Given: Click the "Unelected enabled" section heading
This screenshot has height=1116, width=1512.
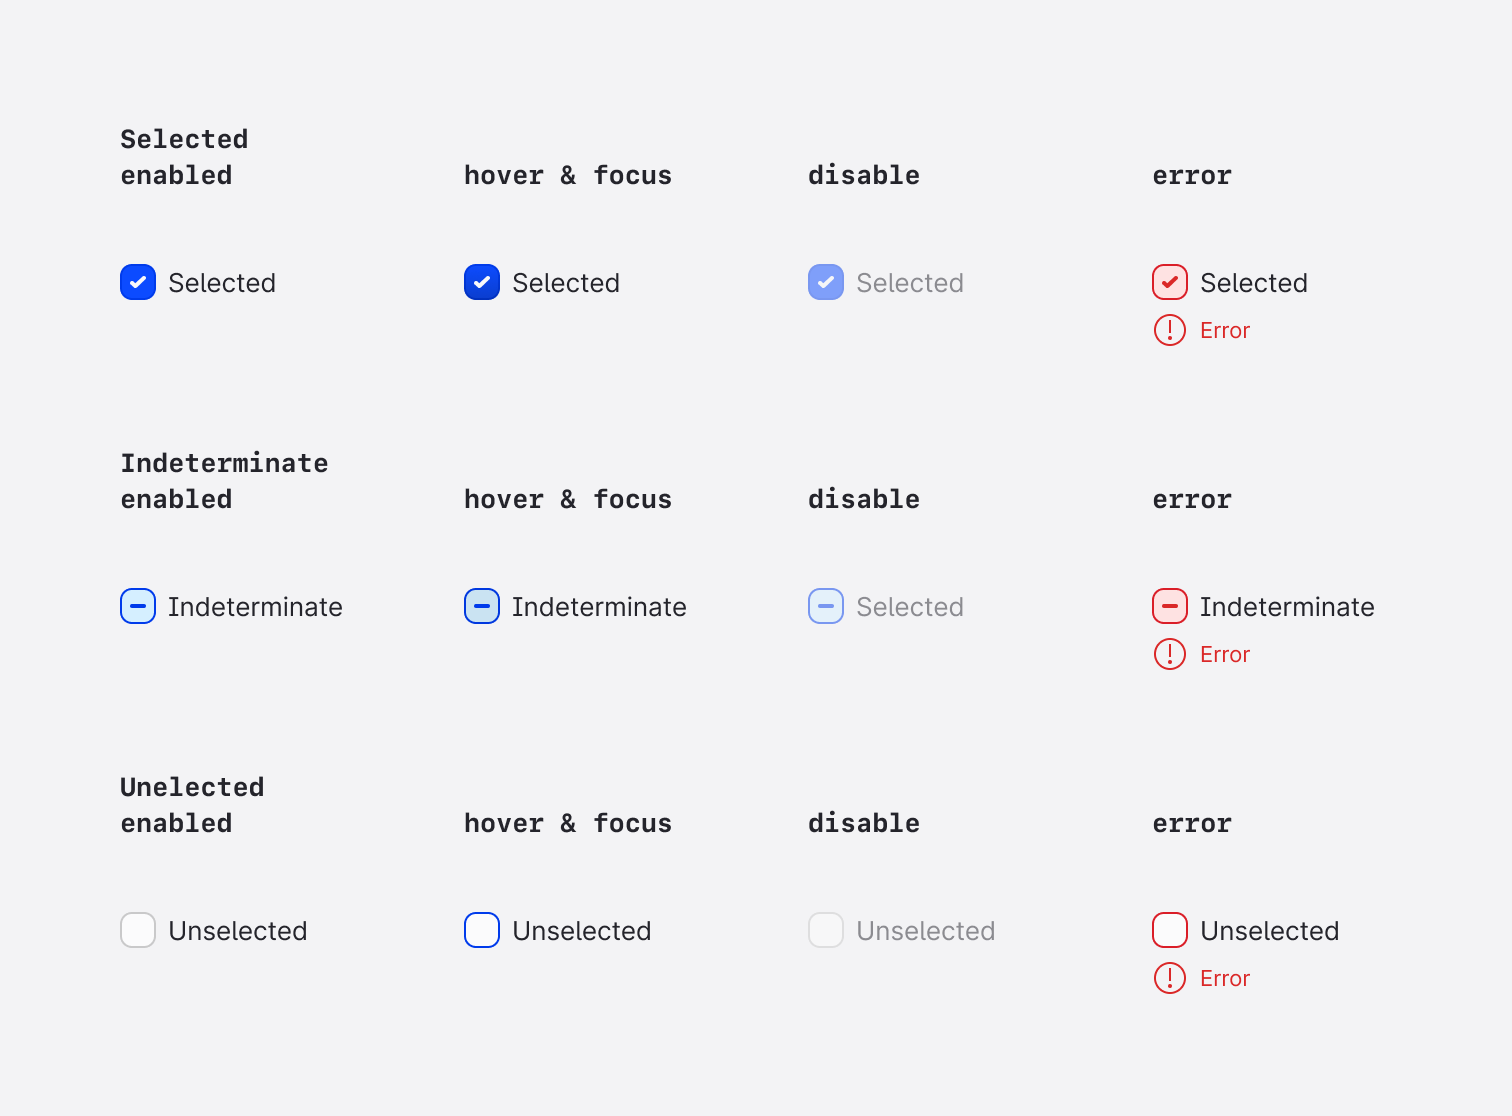Looking at the screenshot, I should click(192, 805).
